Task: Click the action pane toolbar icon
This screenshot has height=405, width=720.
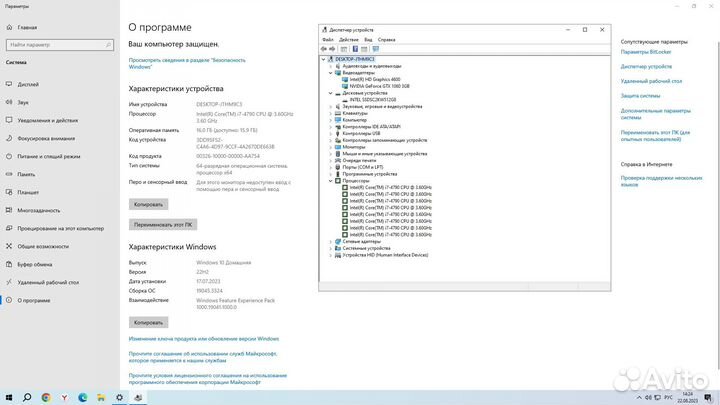Action: tap(364, 49)
